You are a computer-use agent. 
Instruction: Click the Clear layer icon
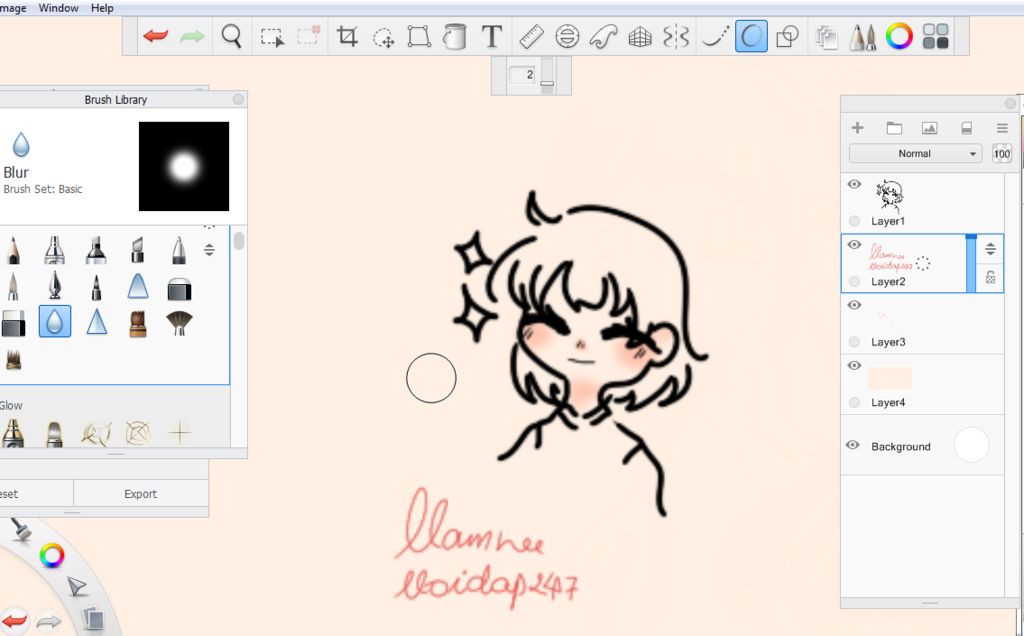point(967,129)
